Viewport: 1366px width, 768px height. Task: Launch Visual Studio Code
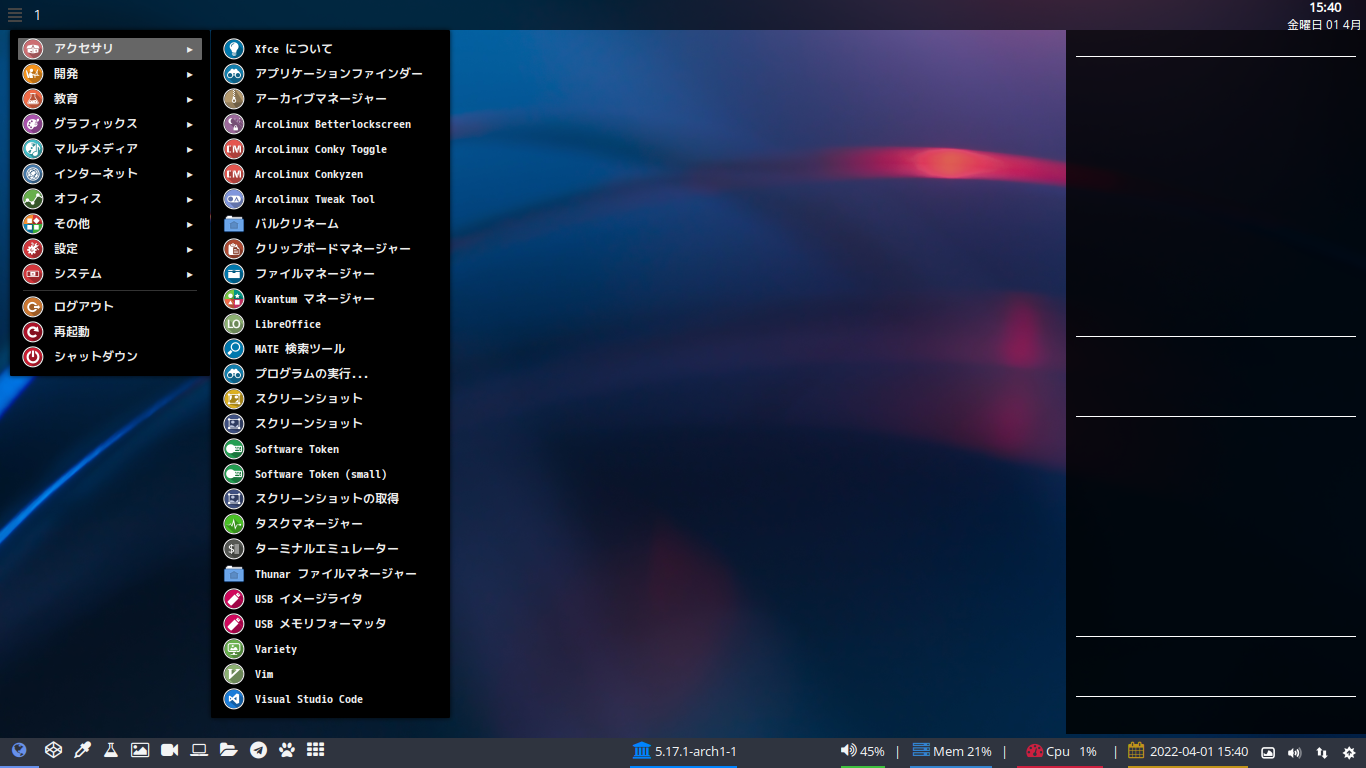click(330, 699)
